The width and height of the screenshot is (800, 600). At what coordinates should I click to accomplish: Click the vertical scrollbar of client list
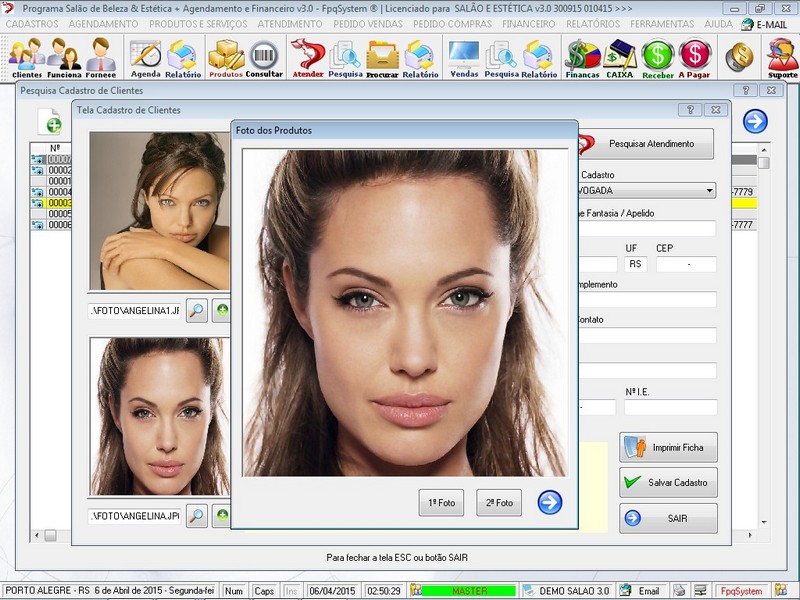click(x=764, y=337)
